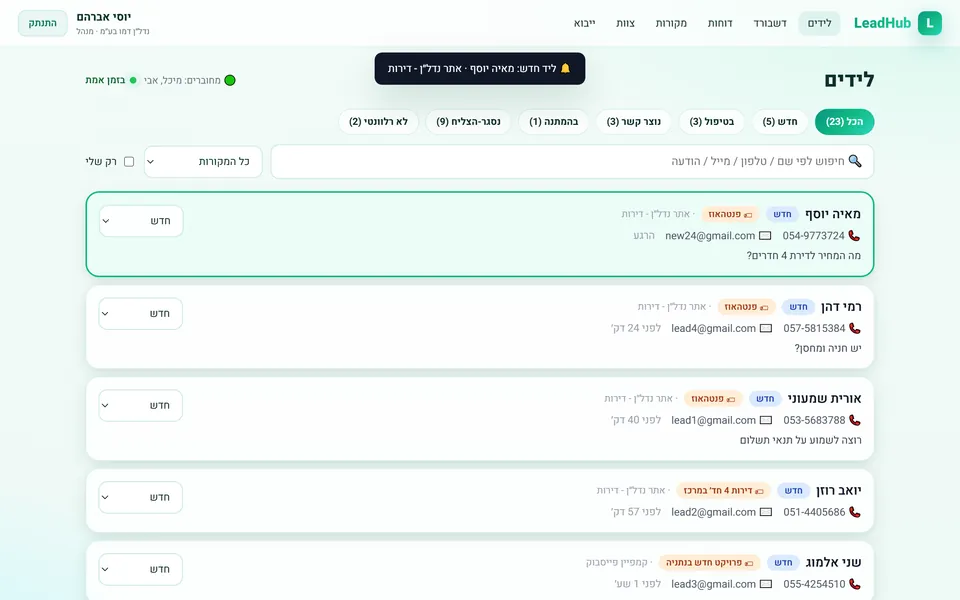Viewport: 960px width, 600px height.
Task: Focus the lead search input field
Action: [x=572, y=162]
